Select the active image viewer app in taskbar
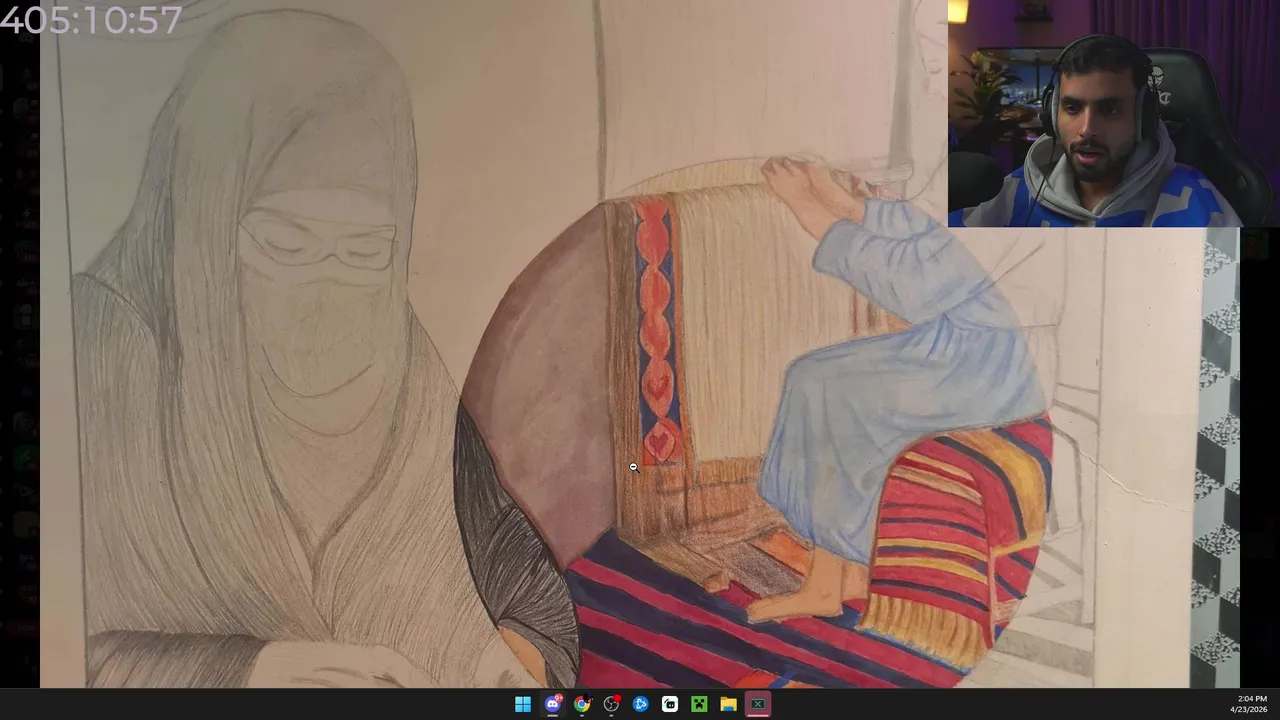The image size is (1280, 720). click(x=758, y=704)
